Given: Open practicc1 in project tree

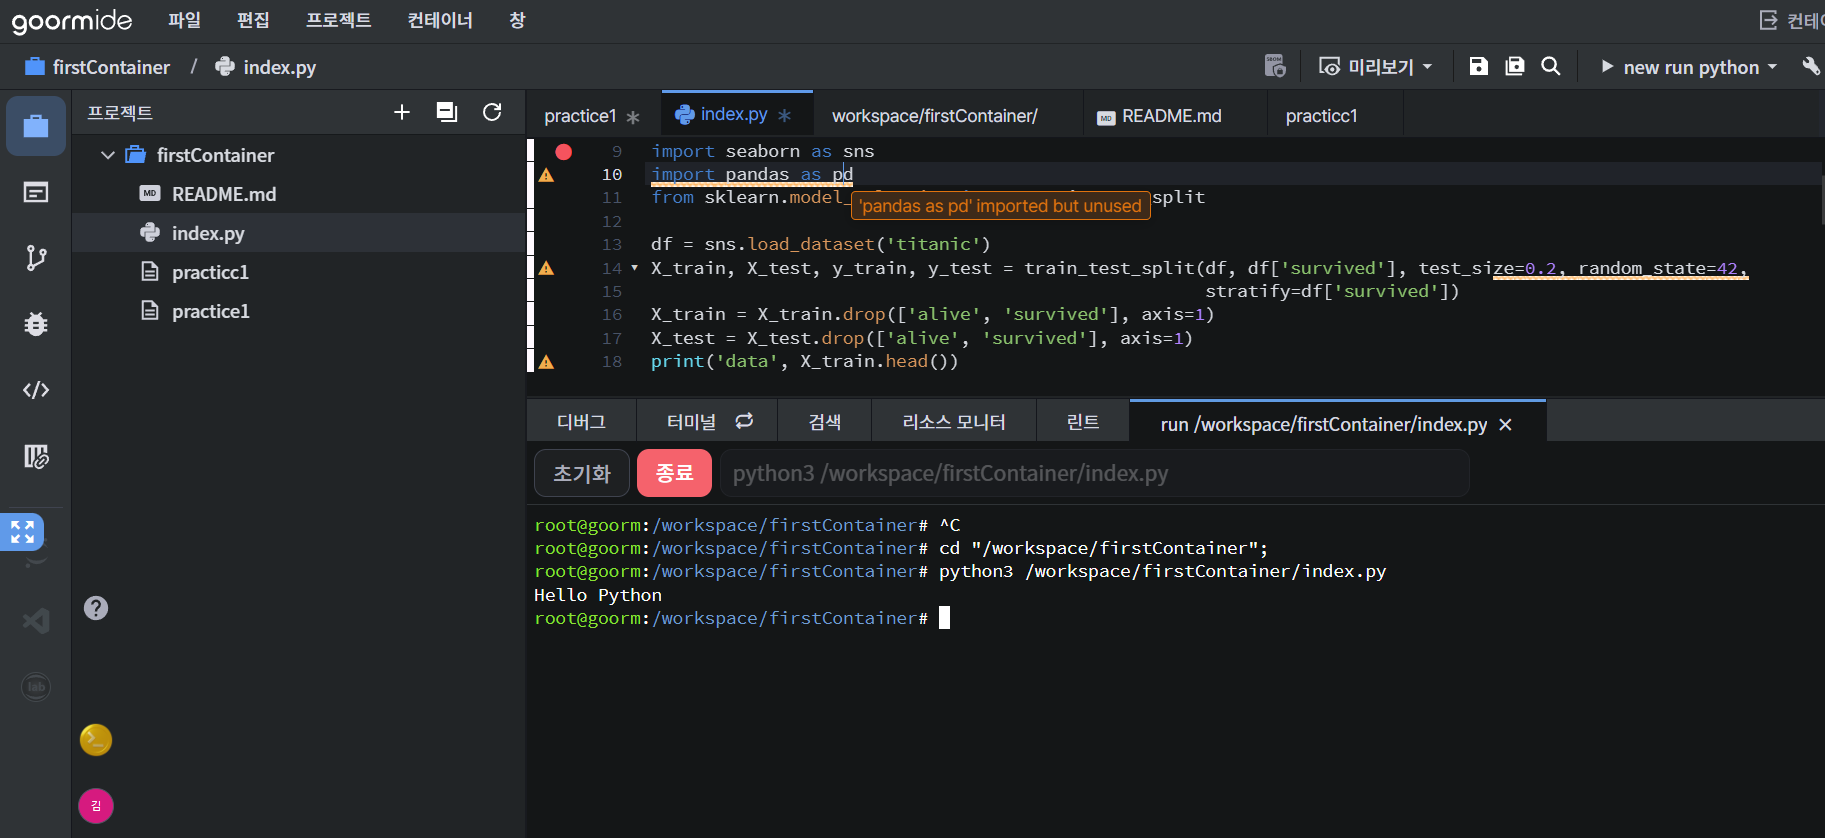Looking at the screenshot, I should [x=298, y=272].
